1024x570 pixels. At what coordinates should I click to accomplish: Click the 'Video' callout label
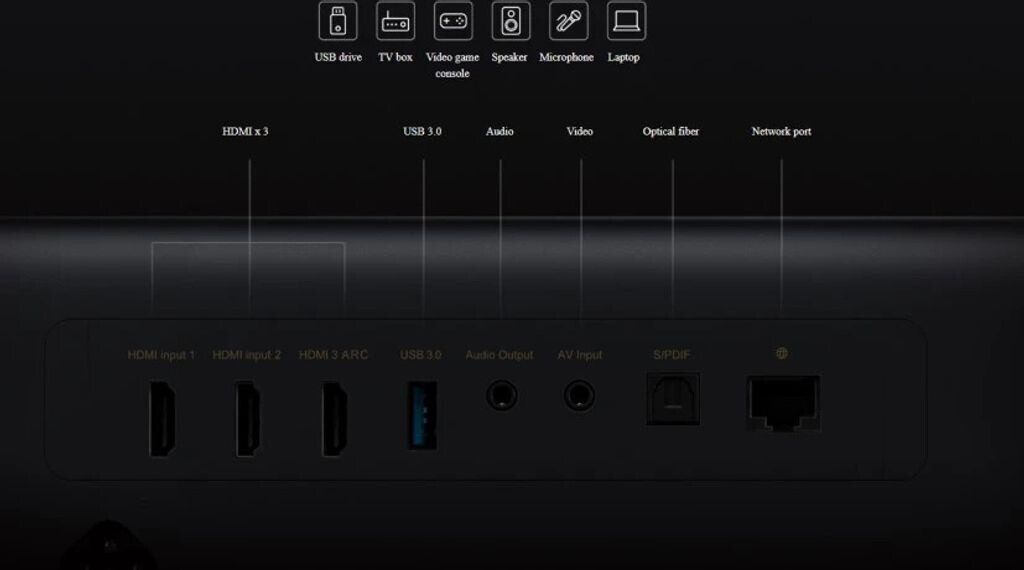579,131
